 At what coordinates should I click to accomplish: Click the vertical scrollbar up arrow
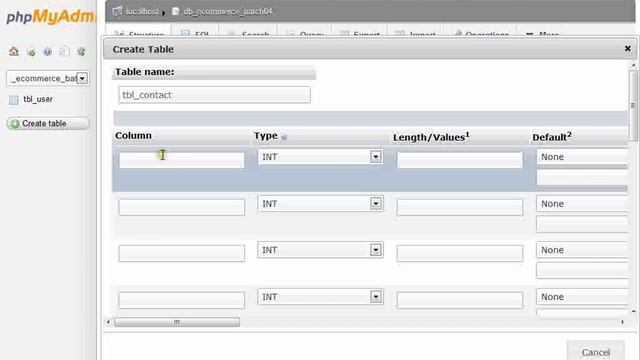[x=633, y=65]
